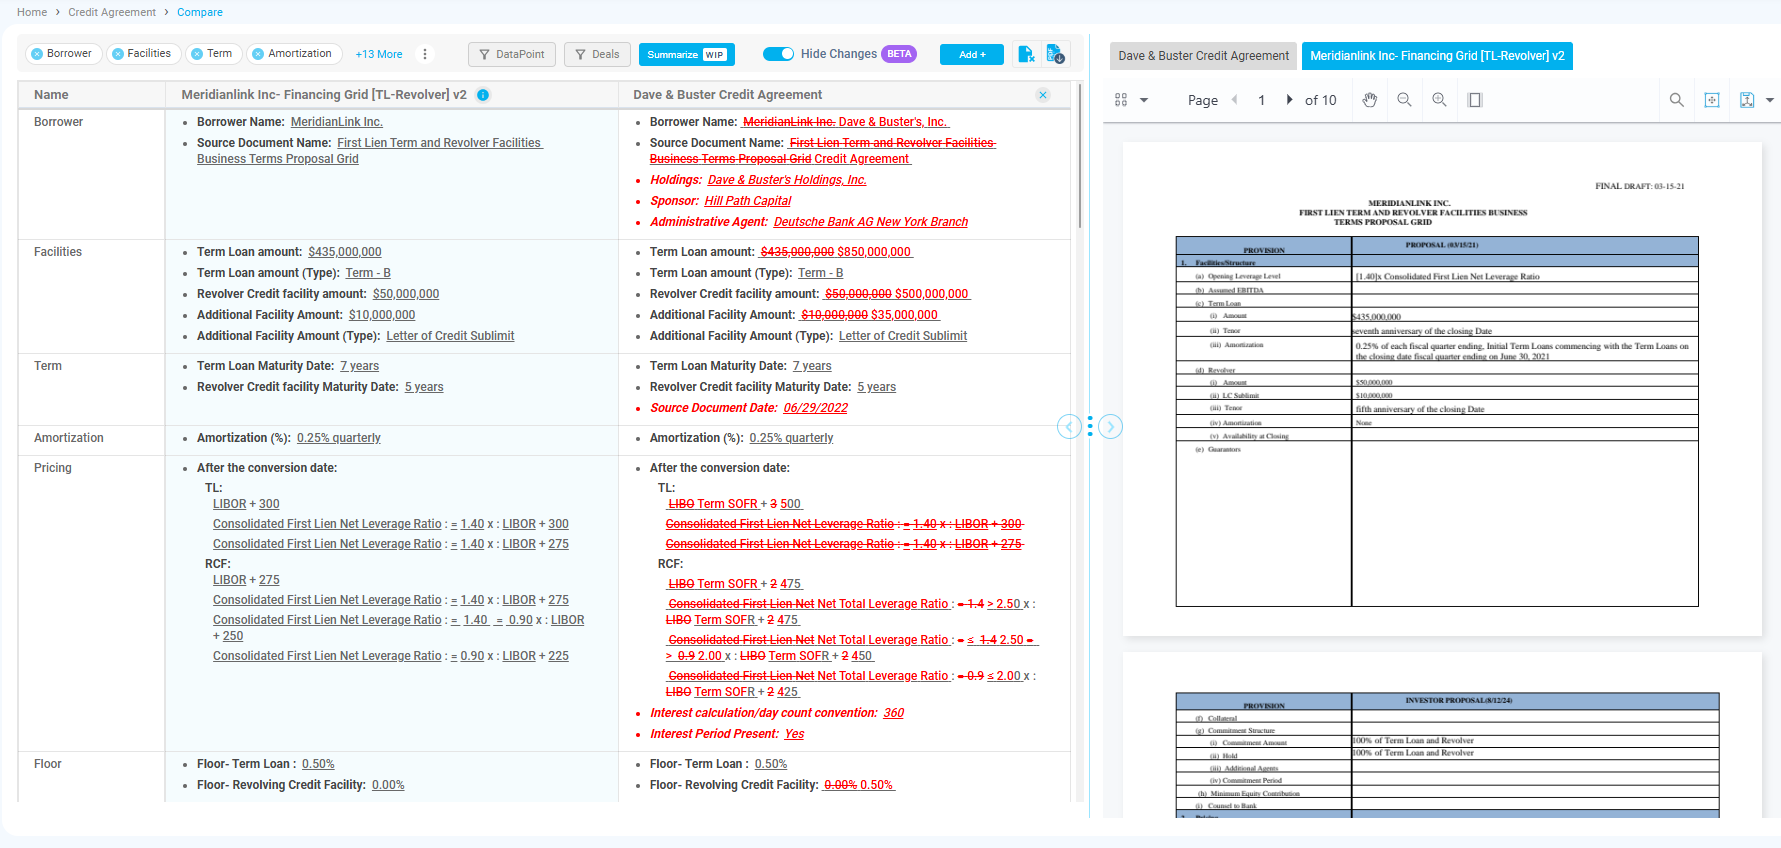
Task: Click the $850,000,000 term loan value
Action: pos(874,252)
